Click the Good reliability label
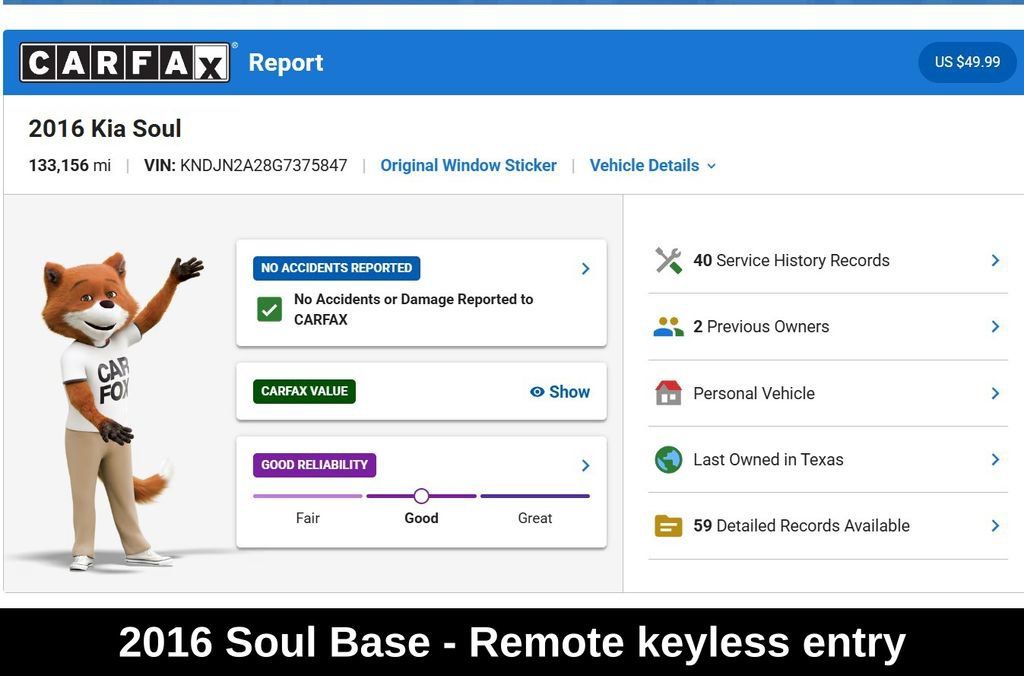 (x=421, y=518)
